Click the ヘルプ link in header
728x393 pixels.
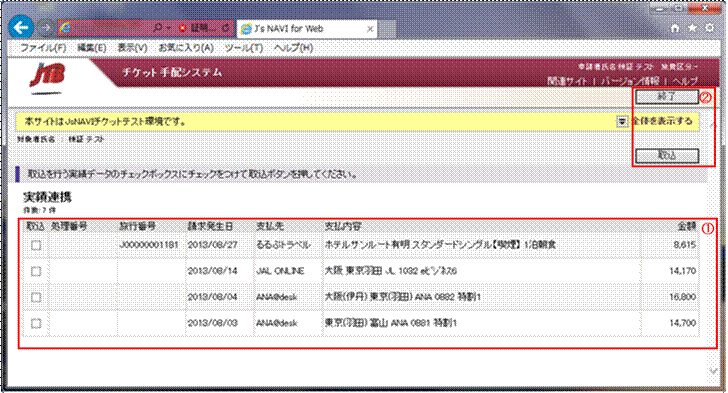pyautogui.click(x=685, y=81)
